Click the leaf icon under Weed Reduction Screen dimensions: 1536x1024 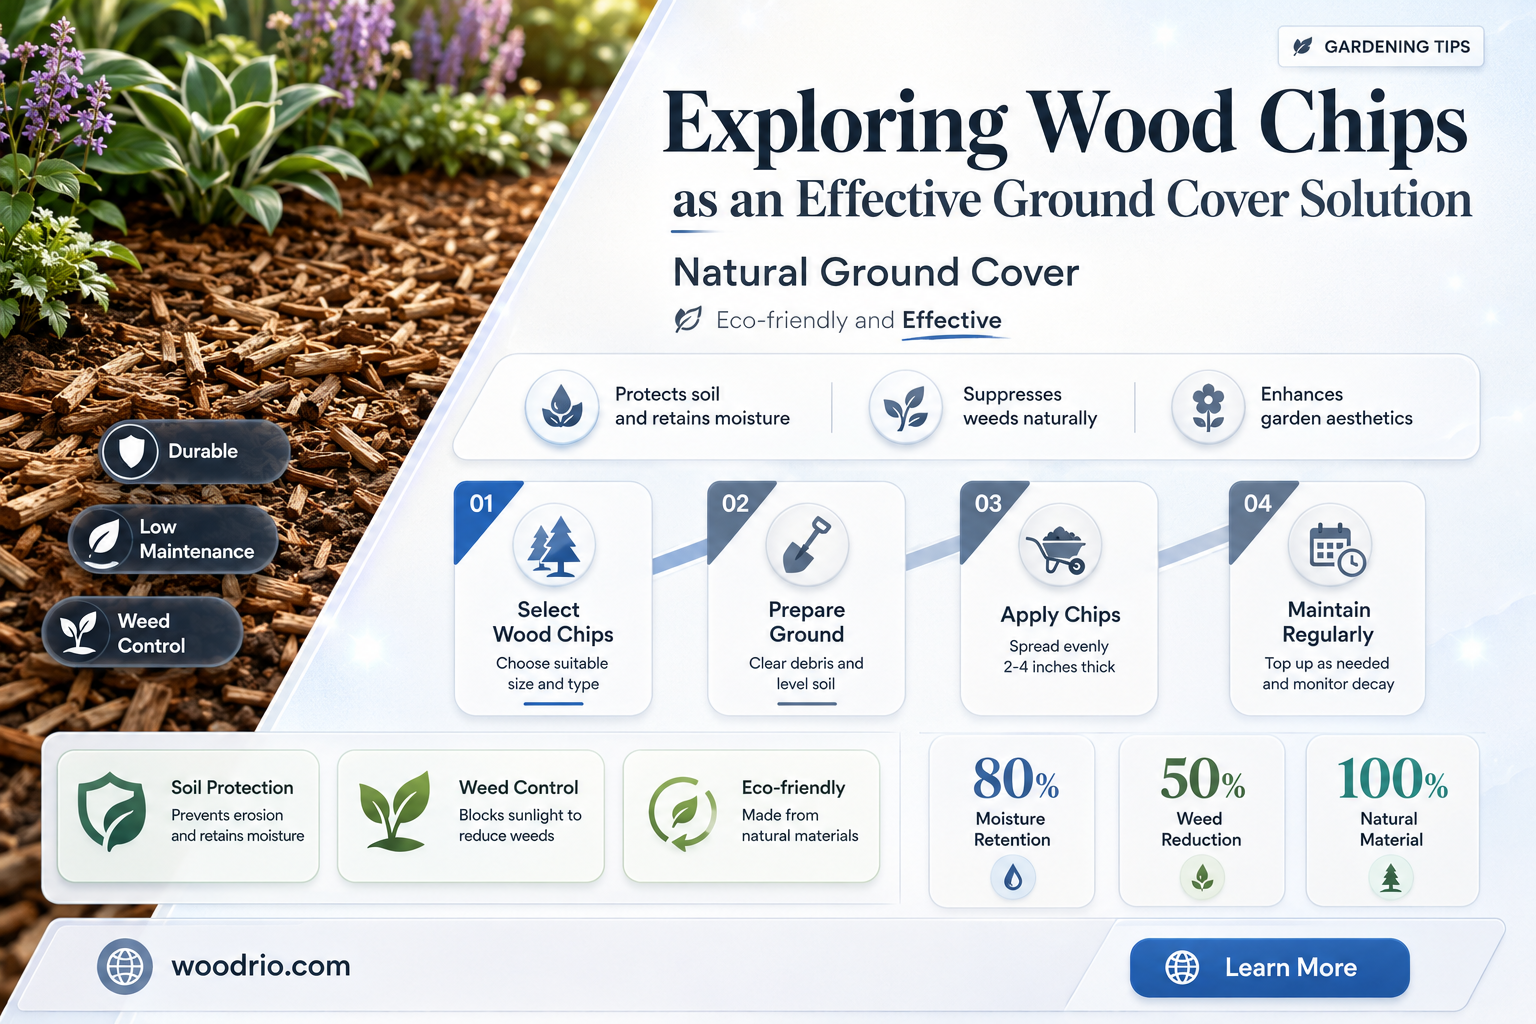coord(1202,878)
